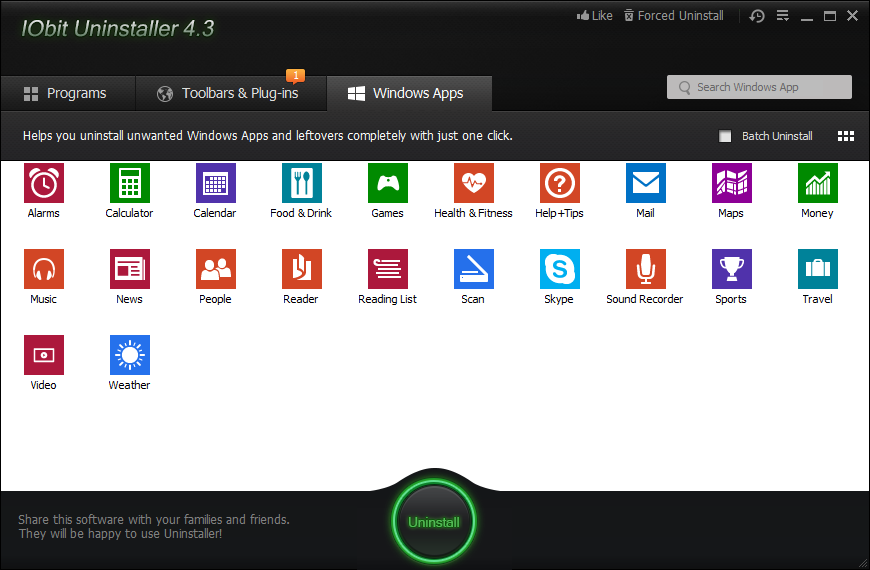The image size is (870, 570).
Task: Select the Reading List app
Action: pyautogui.click(x=388, y=269)
